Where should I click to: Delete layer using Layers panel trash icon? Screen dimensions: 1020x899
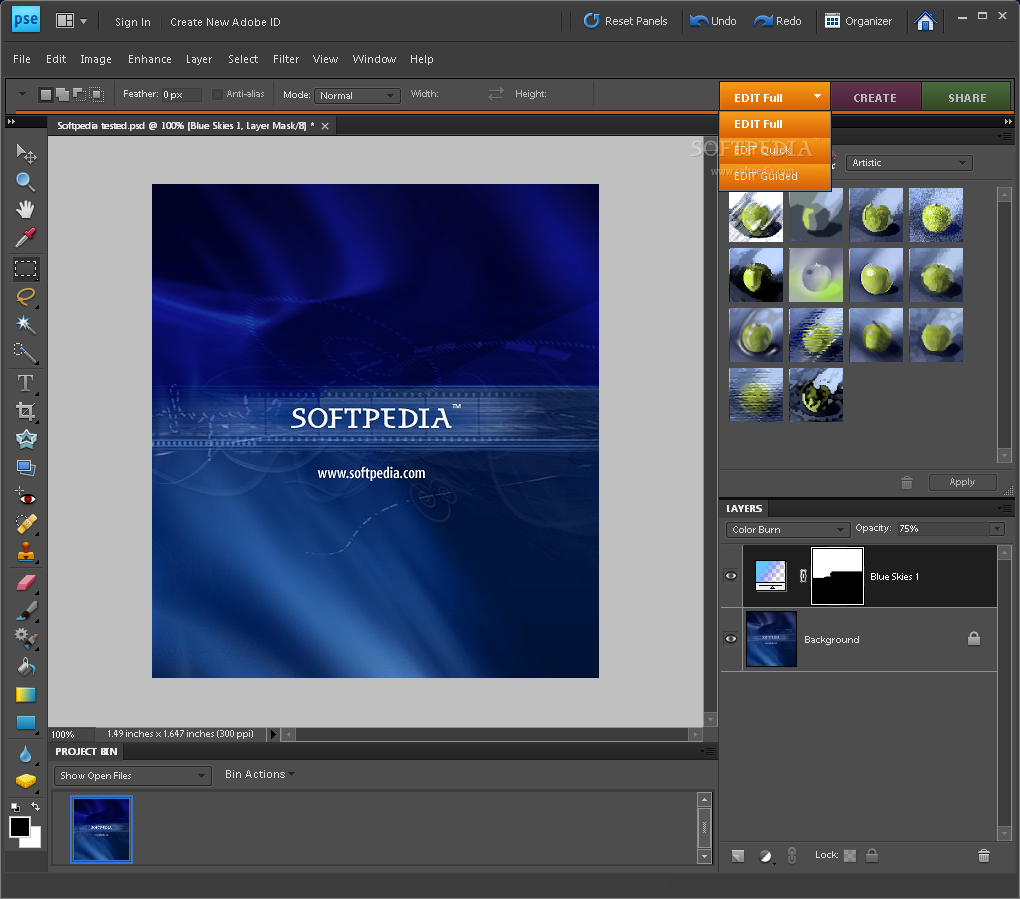coord(984,855)
